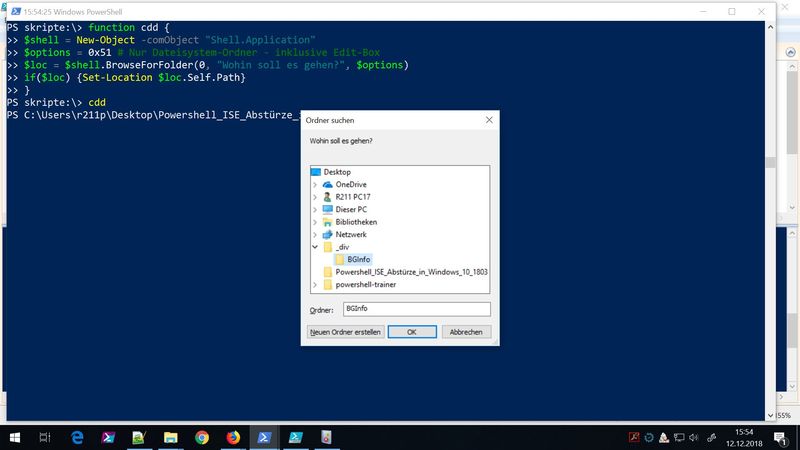Switch to PowerShell ISE taskbar icon
The height and width of the screenshot is (450, 800).
tap(295, 437)
